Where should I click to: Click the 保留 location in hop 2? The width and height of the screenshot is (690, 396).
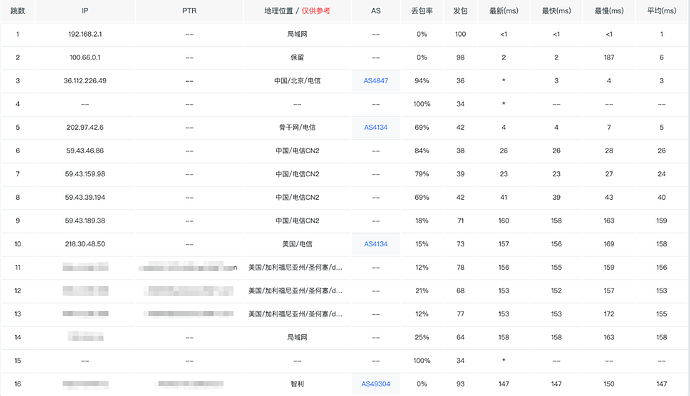click(297, 57)
